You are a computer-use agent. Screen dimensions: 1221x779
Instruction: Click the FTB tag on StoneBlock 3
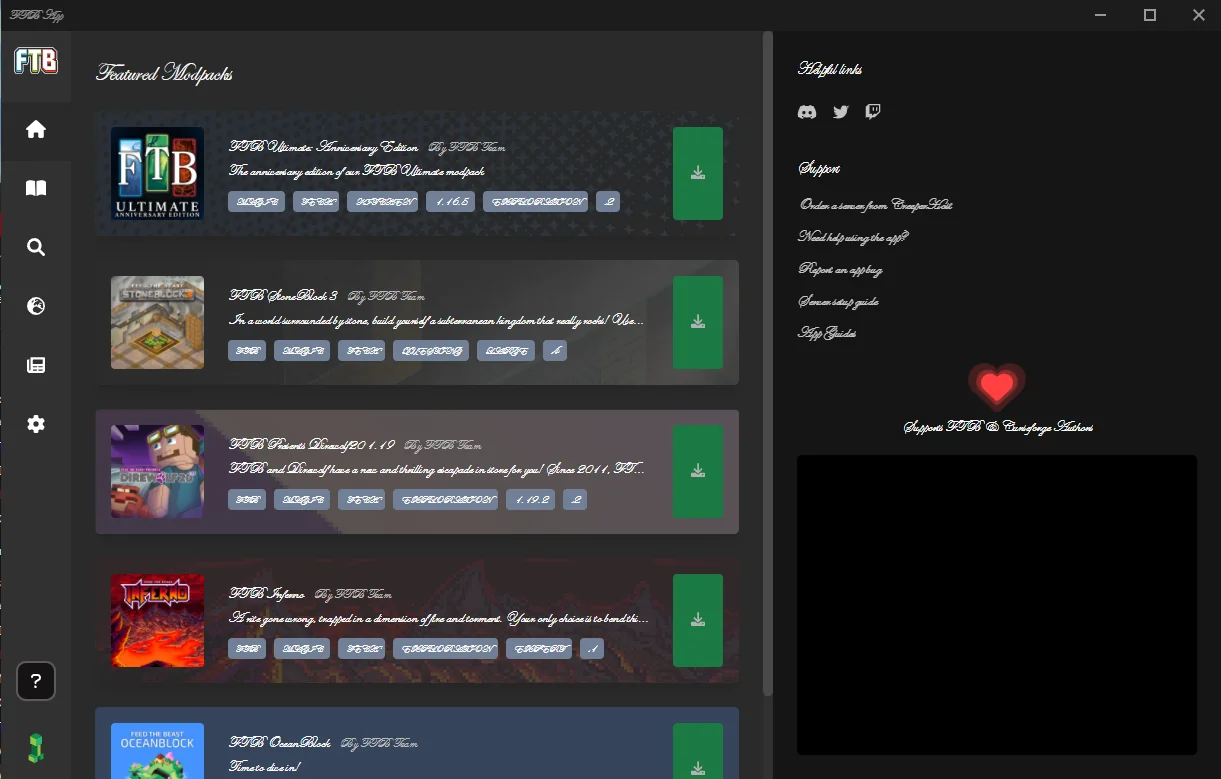[x=247, y=351]
